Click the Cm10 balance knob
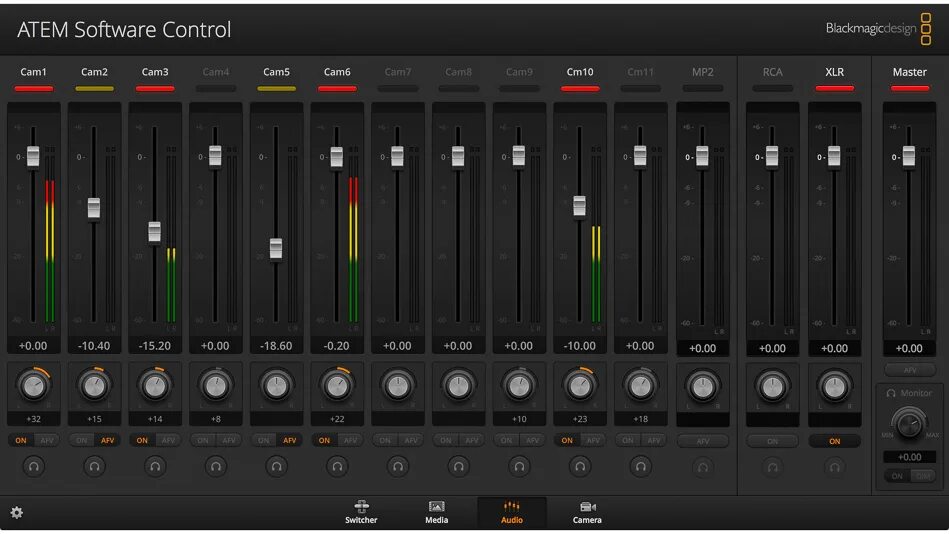Image resolution: width=949 pixels, height=534 pixels. click(x=580, y=386)
